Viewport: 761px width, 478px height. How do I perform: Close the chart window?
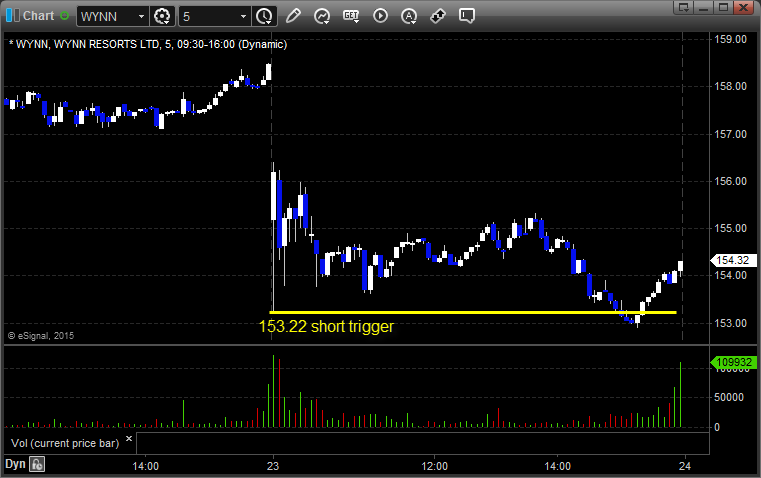[x=743, y=7]
